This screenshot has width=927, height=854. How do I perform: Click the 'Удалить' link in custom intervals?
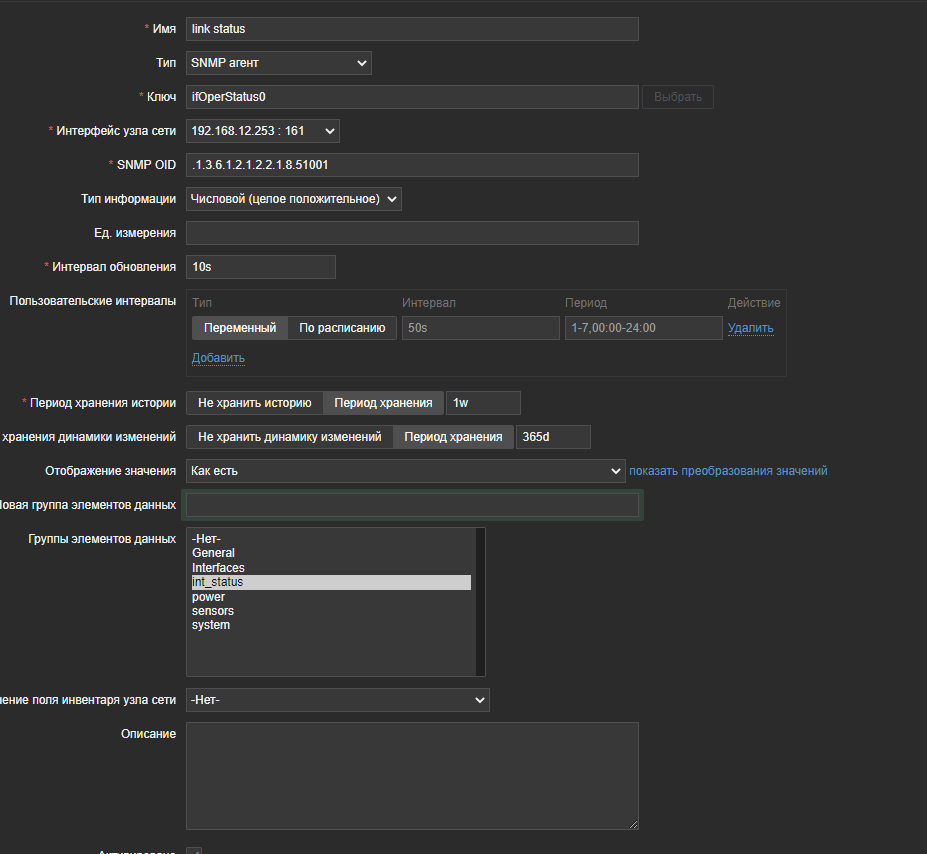pyautogui.click(x=750, y=328)
